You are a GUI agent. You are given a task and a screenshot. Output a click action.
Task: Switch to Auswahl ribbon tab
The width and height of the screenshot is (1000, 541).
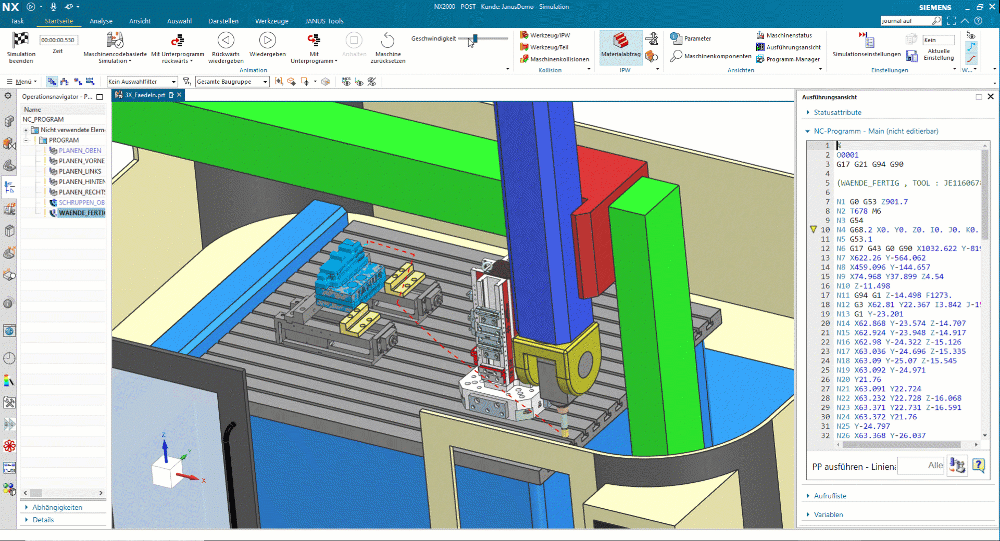click(180, 21)
